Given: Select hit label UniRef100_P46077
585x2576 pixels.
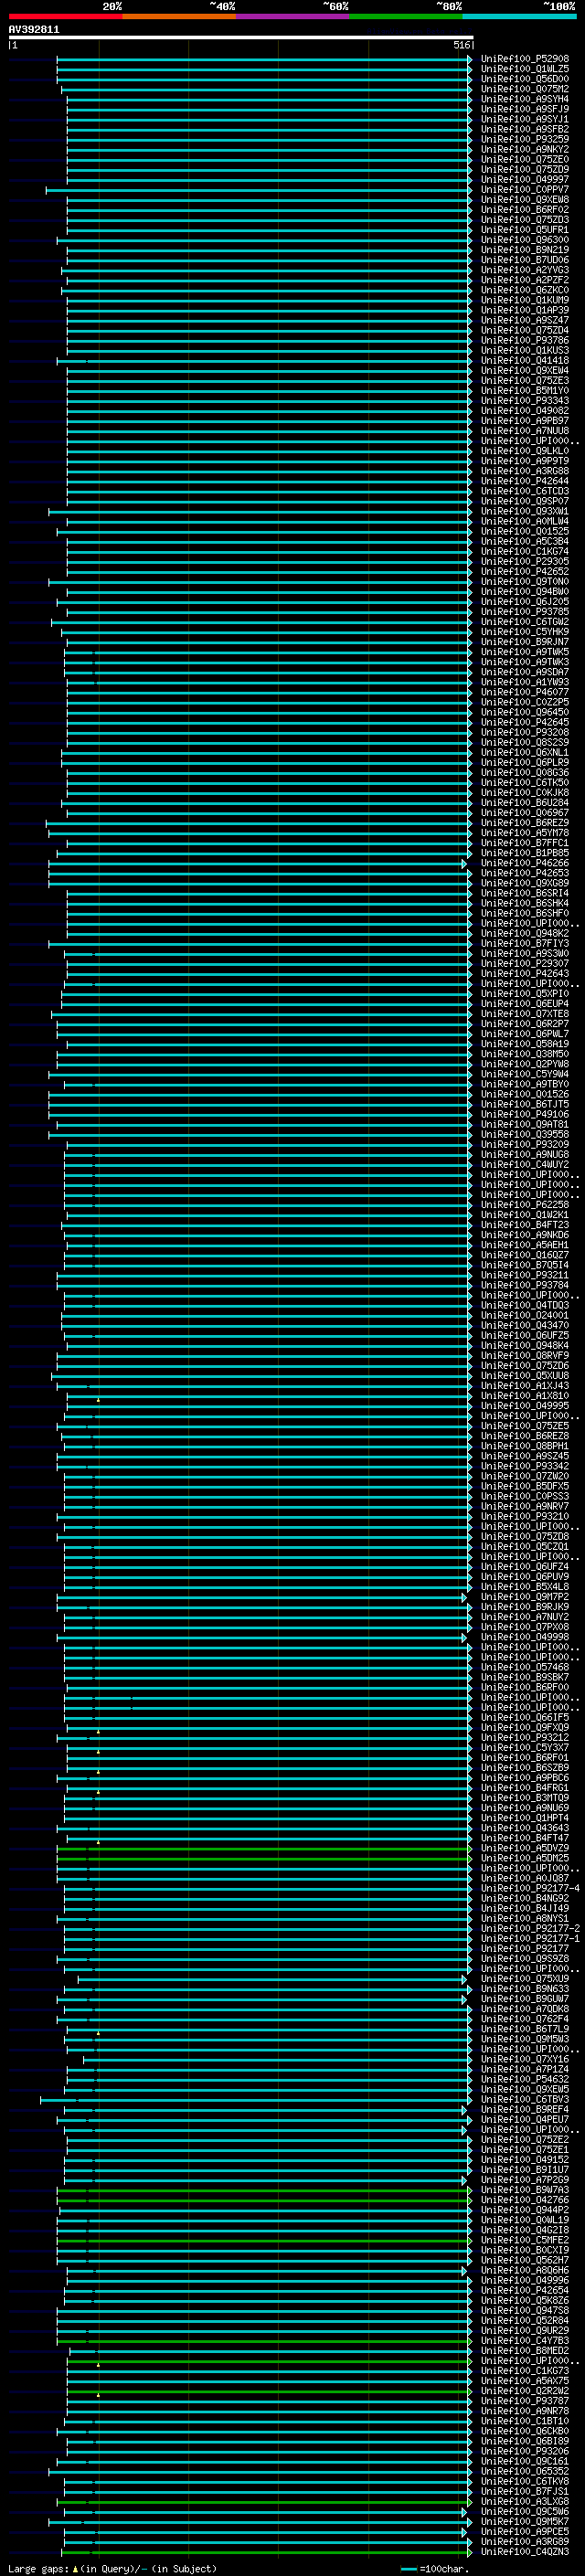Looking at the screenshot, I should [x=525, y=692].
